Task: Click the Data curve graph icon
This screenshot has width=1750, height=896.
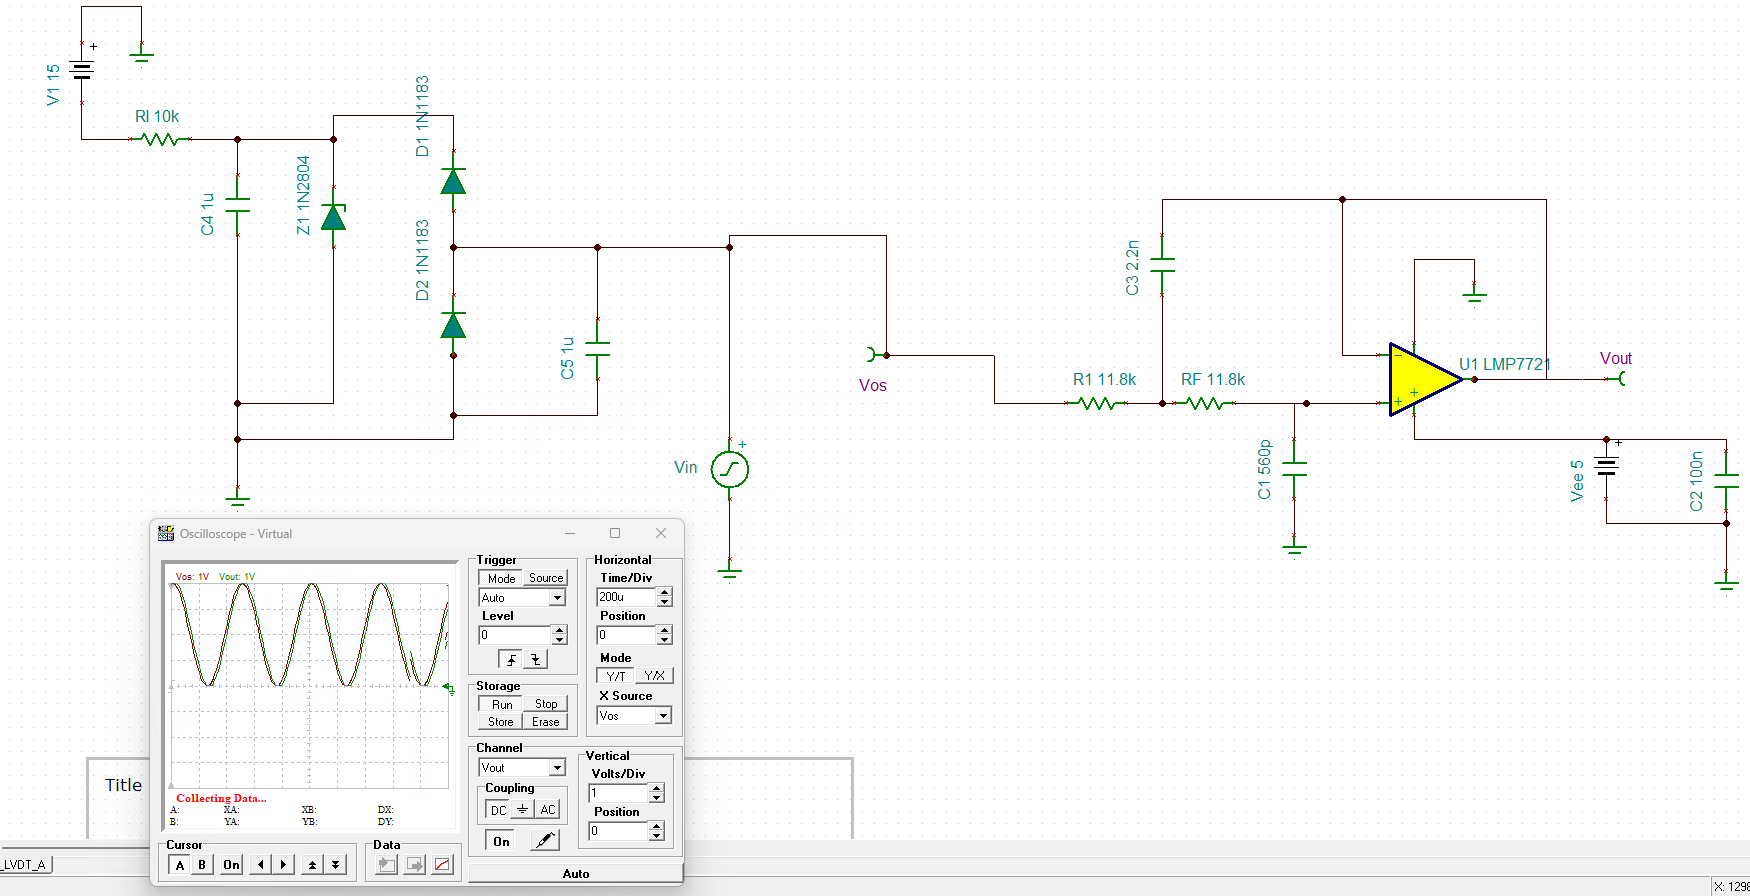Action: tap(442, 864)
